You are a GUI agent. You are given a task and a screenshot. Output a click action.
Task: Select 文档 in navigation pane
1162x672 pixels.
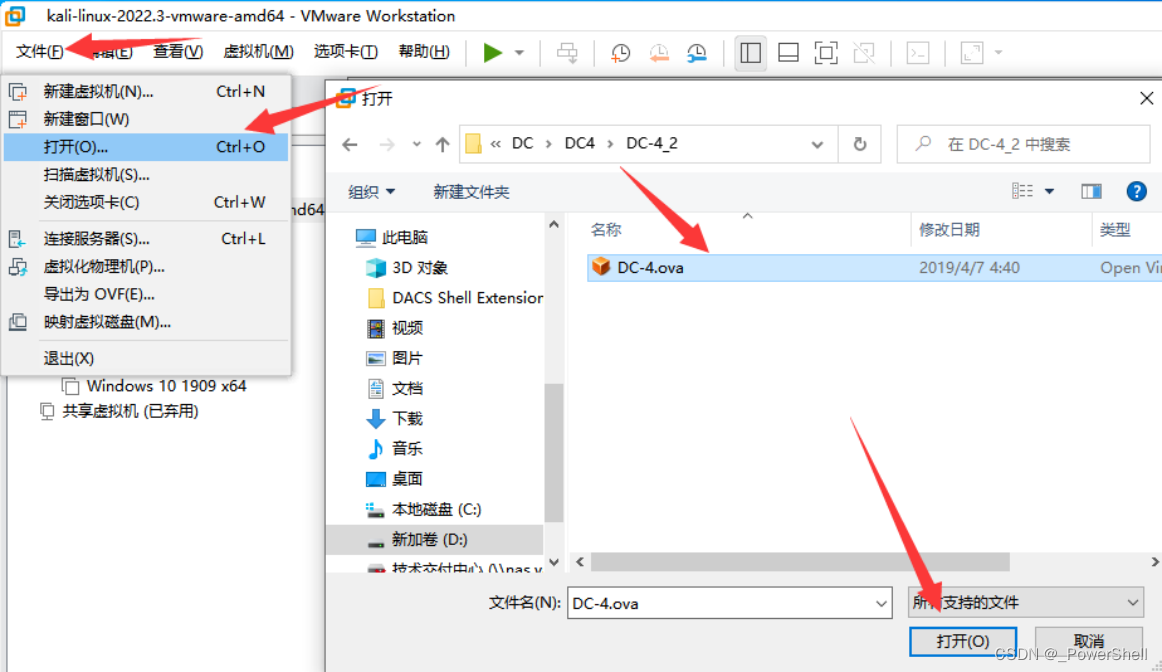coord(394,388)
